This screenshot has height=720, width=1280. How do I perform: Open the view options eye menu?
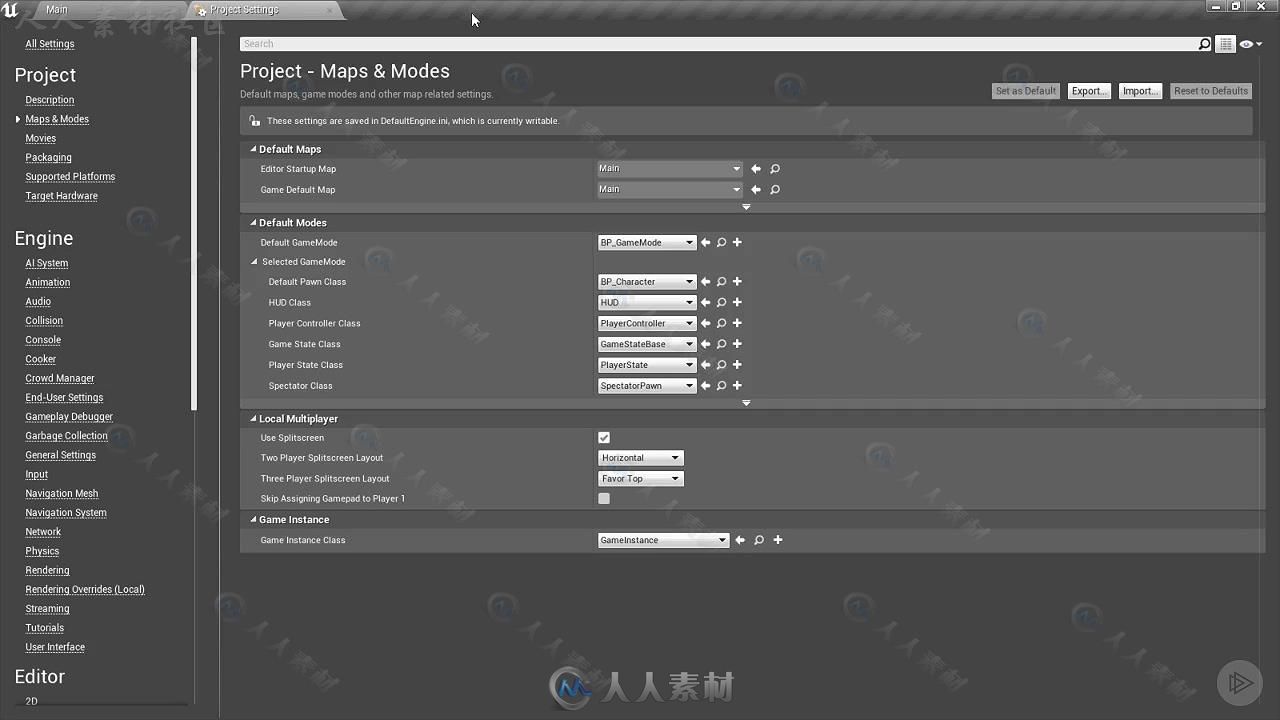coord(1251,44)
